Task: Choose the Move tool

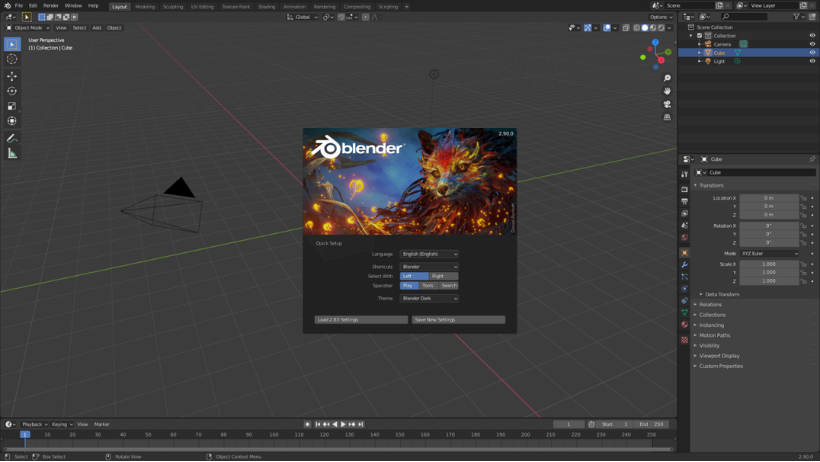Action: click(x=12, y=76)
